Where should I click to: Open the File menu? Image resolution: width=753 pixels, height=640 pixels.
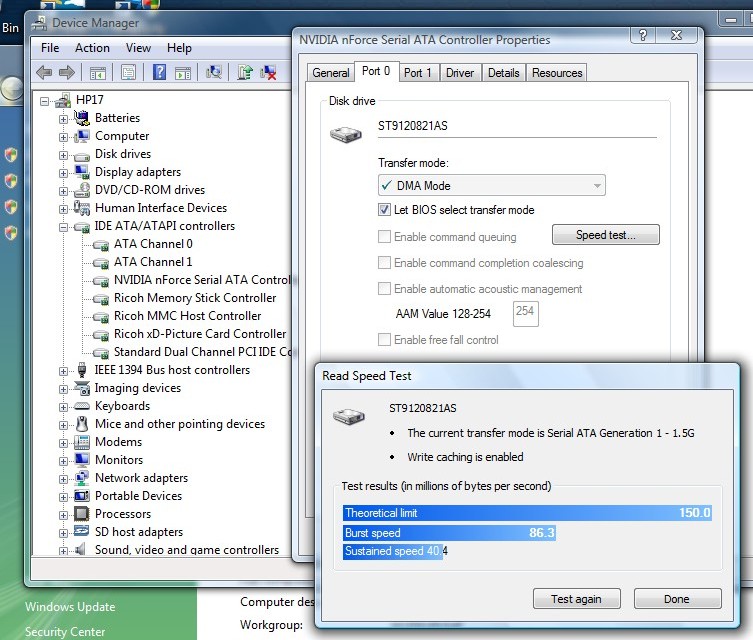(x=50, y=48)
